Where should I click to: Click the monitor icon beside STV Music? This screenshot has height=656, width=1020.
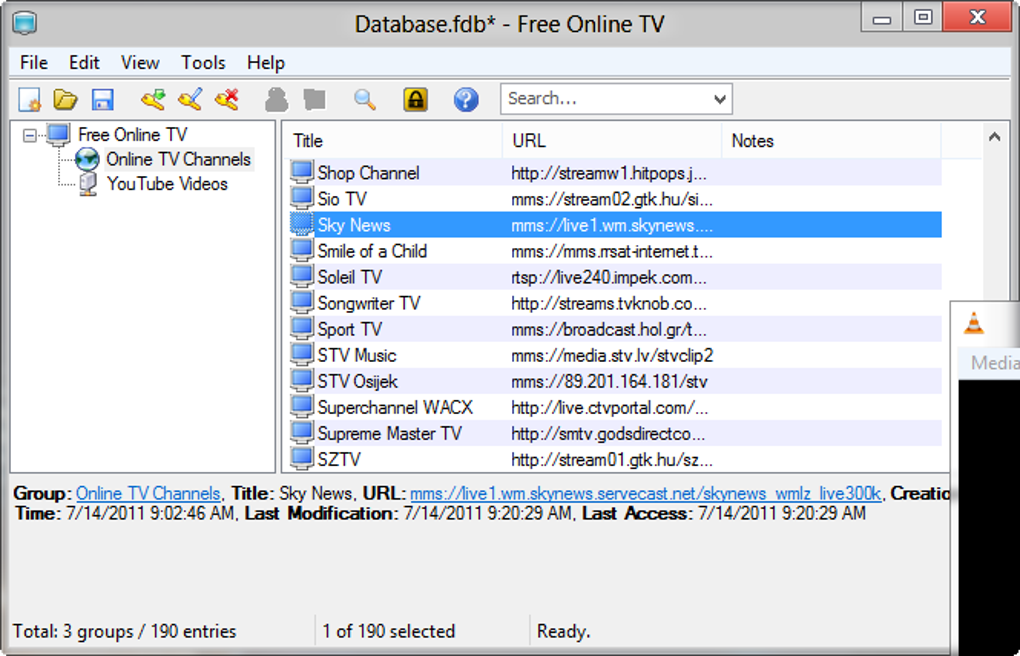(302, 355)
